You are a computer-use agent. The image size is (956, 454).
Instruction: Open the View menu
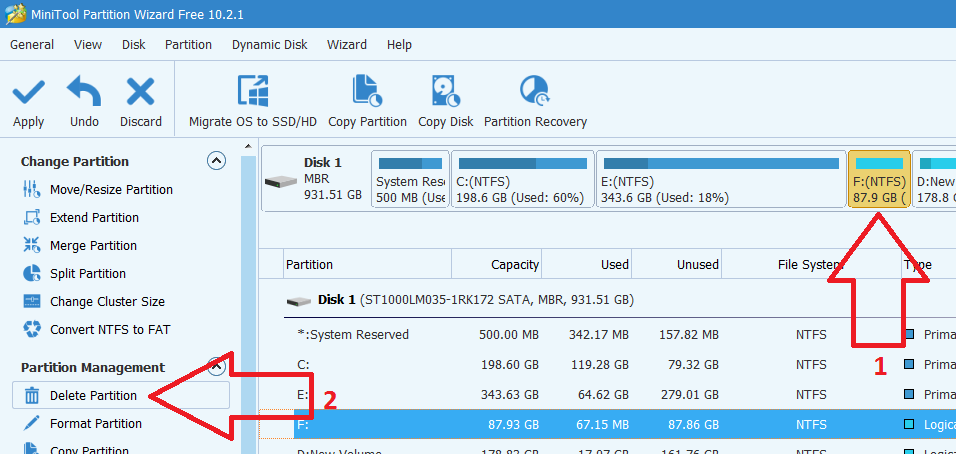[x=88, y=44]
